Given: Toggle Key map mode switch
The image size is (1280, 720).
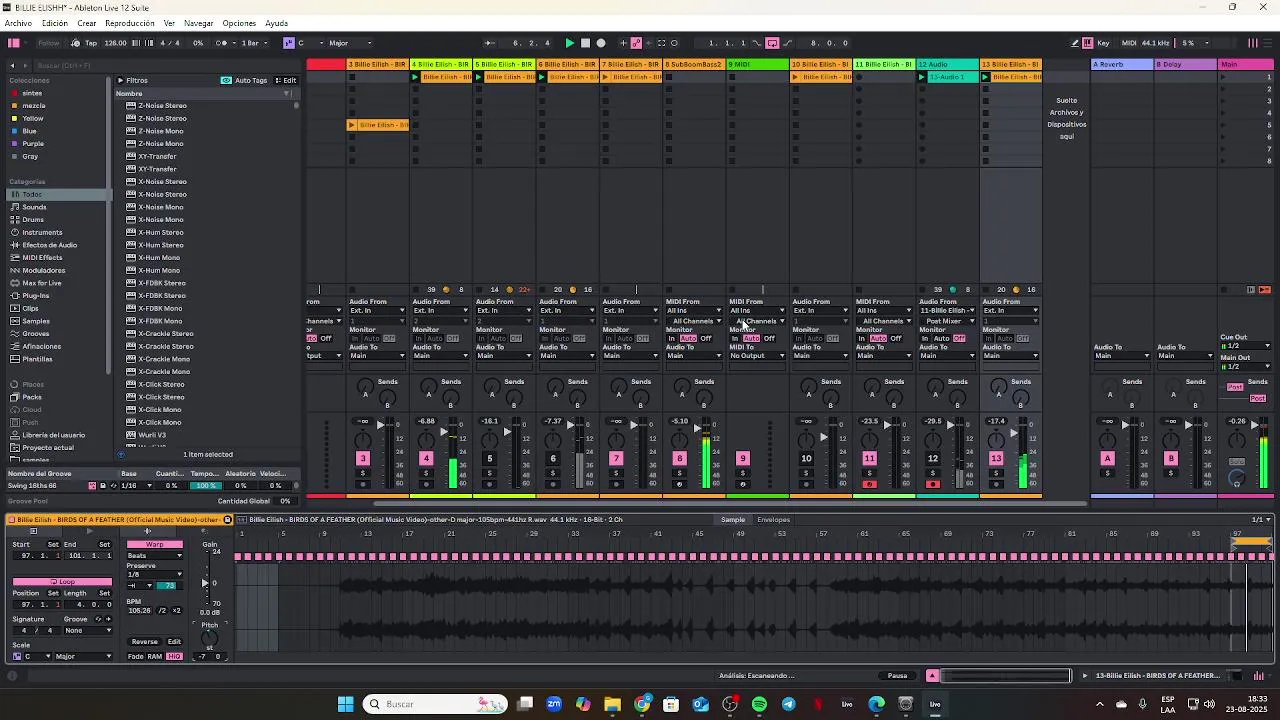Looking at the screenshot, I should [1103, 43].
